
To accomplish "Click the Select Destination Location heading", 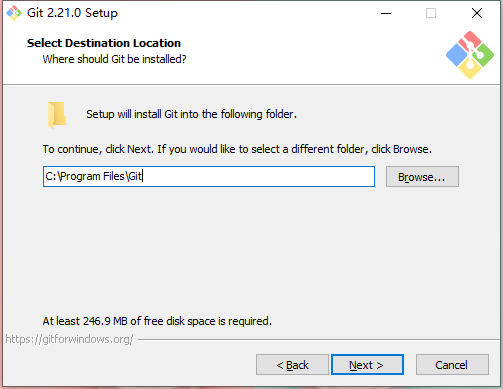I will tap(104, 43).
